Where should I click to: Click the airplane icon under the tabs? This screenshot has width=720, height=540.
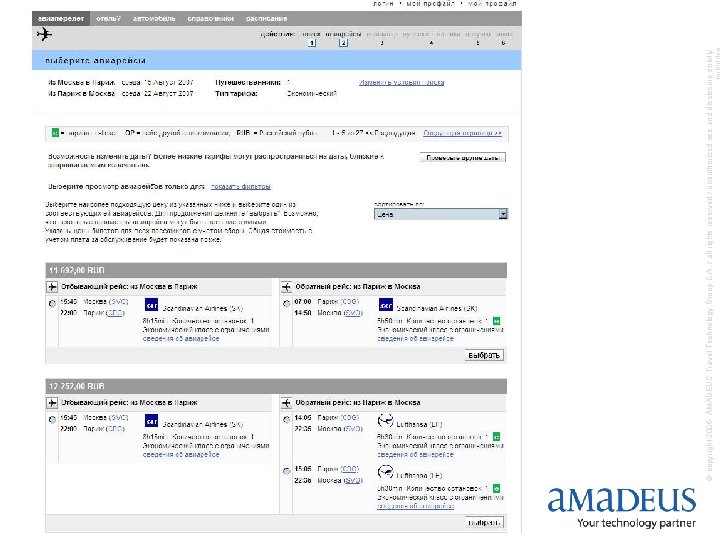(x=44, y=34)
